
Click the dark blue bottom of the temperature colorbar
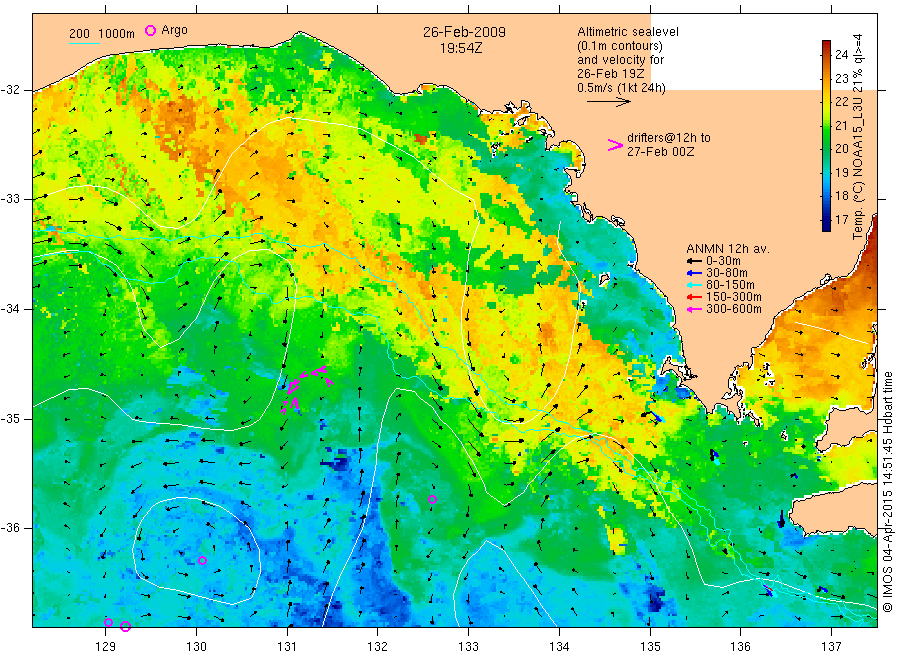tap(826, 226)
